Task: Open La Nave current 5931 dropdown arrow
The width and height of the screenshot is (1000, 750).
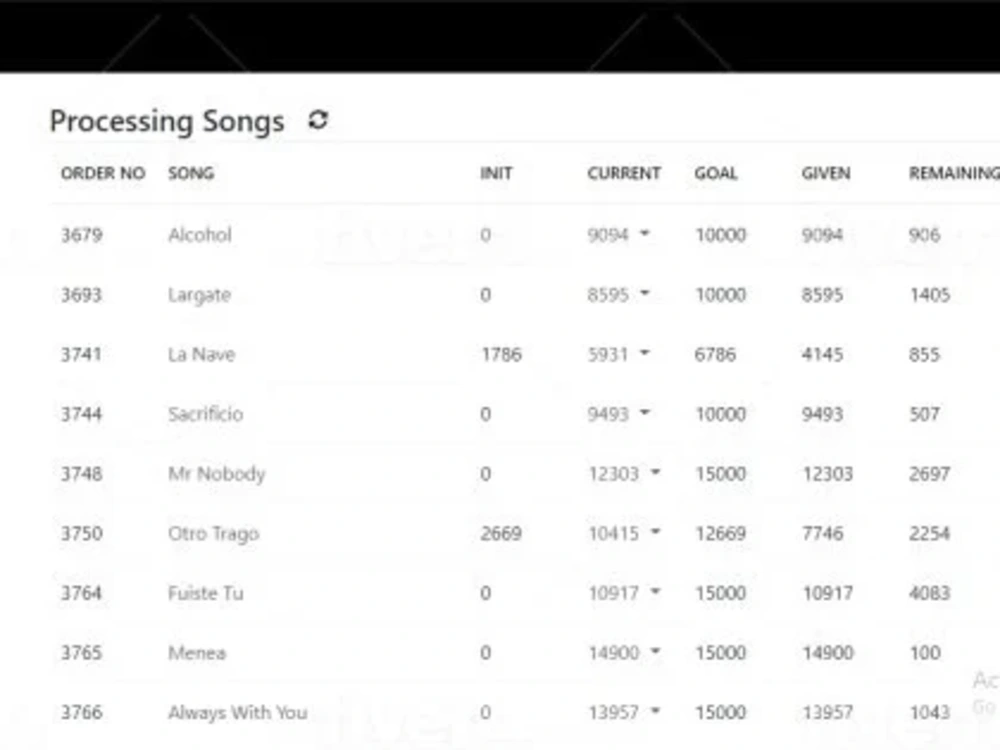Action: [x=645, y=353]
